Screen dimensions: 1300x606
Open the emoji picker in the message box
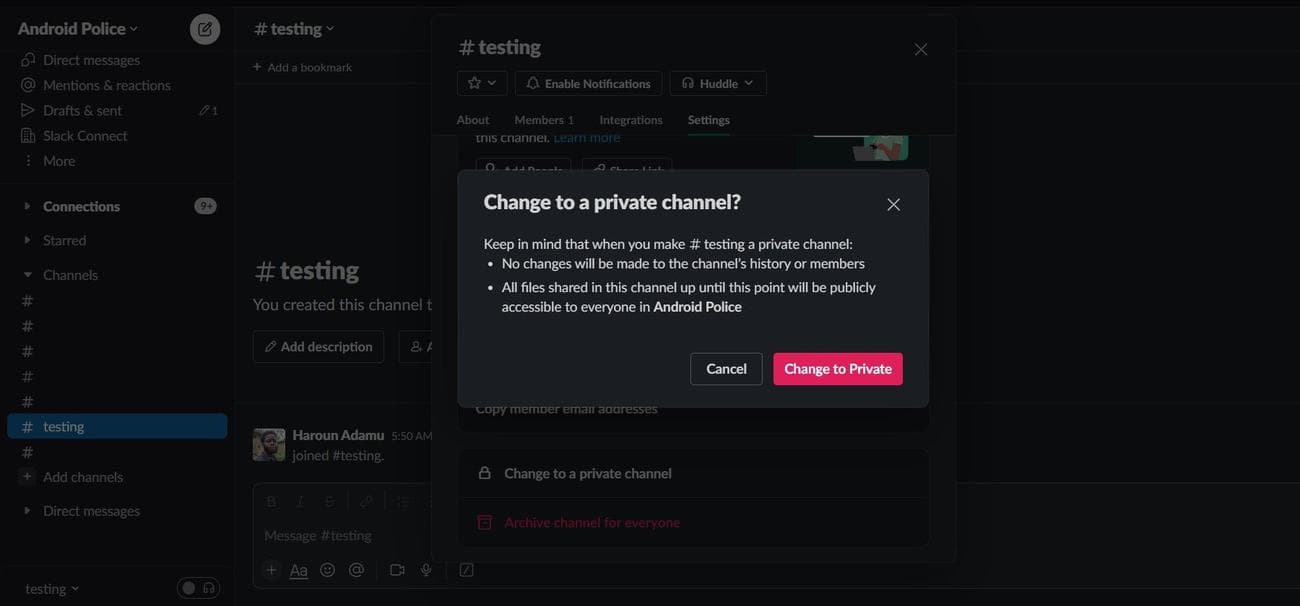coord(327,569)
